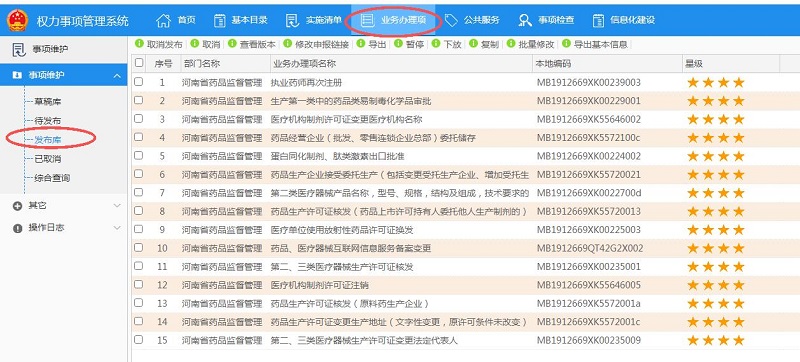800x362 pixels.
Task: Check the box for row 5 蛋白同化制剂
Action: (x=139, y=155)
